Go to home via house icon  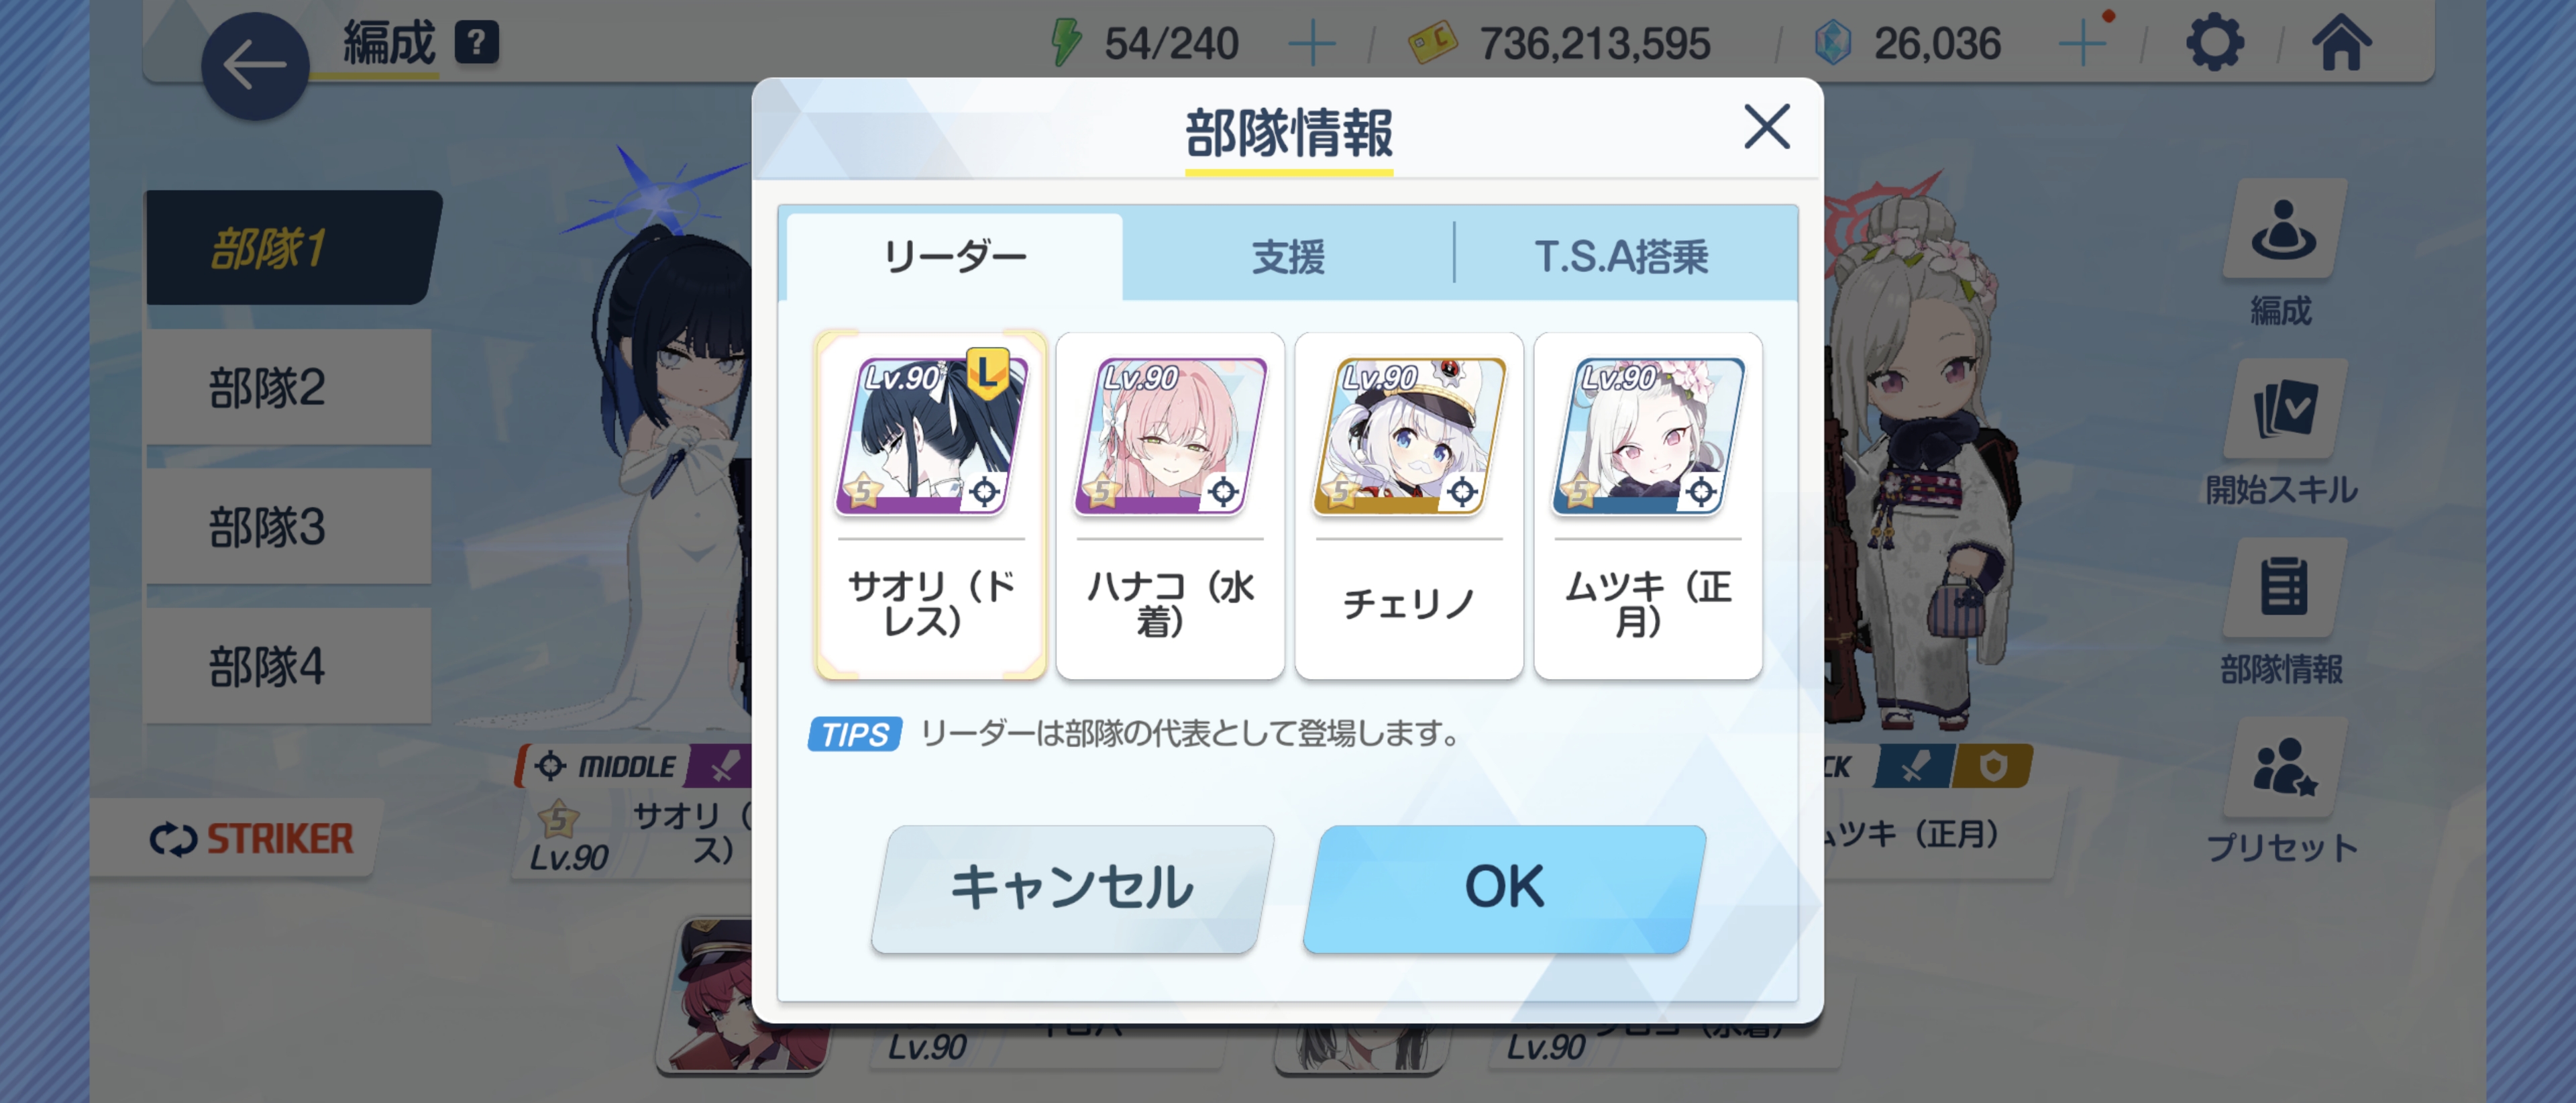coord(2341,43)
